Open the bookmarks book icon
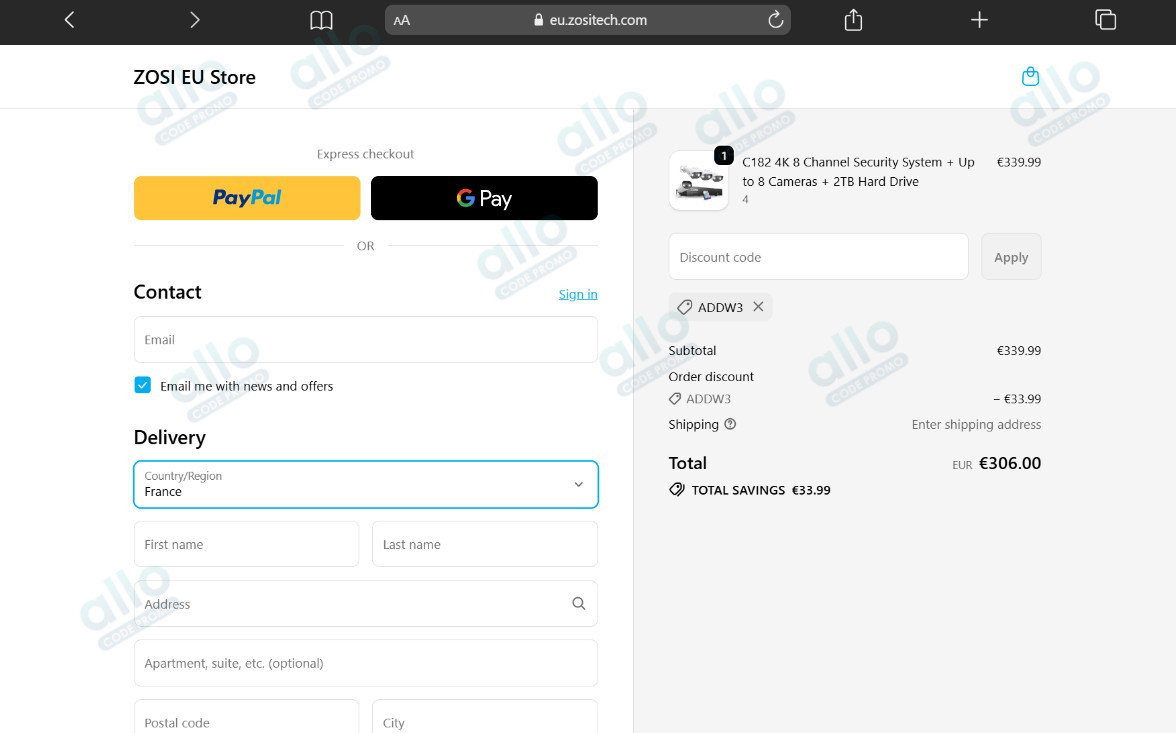This screenshot has height=733, width=1176. [321, 20]
